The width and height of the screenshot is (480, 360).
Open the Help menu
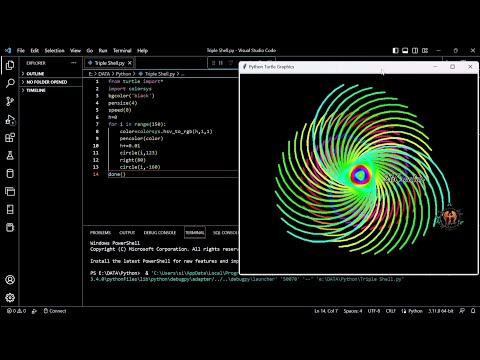pyautogui.click(x=142, y=50)
